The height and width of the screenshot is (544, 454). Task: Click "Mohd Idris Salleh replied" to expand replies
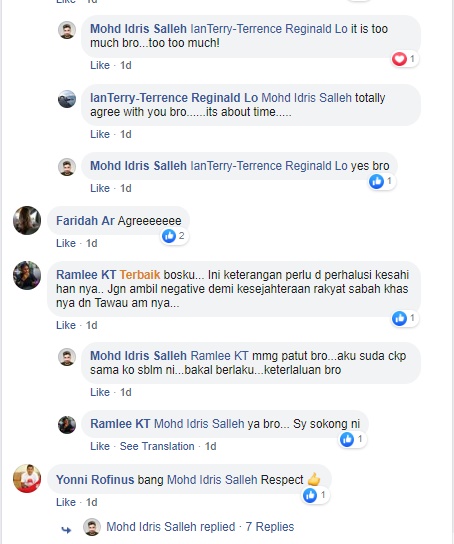click(x=171, y=527)
